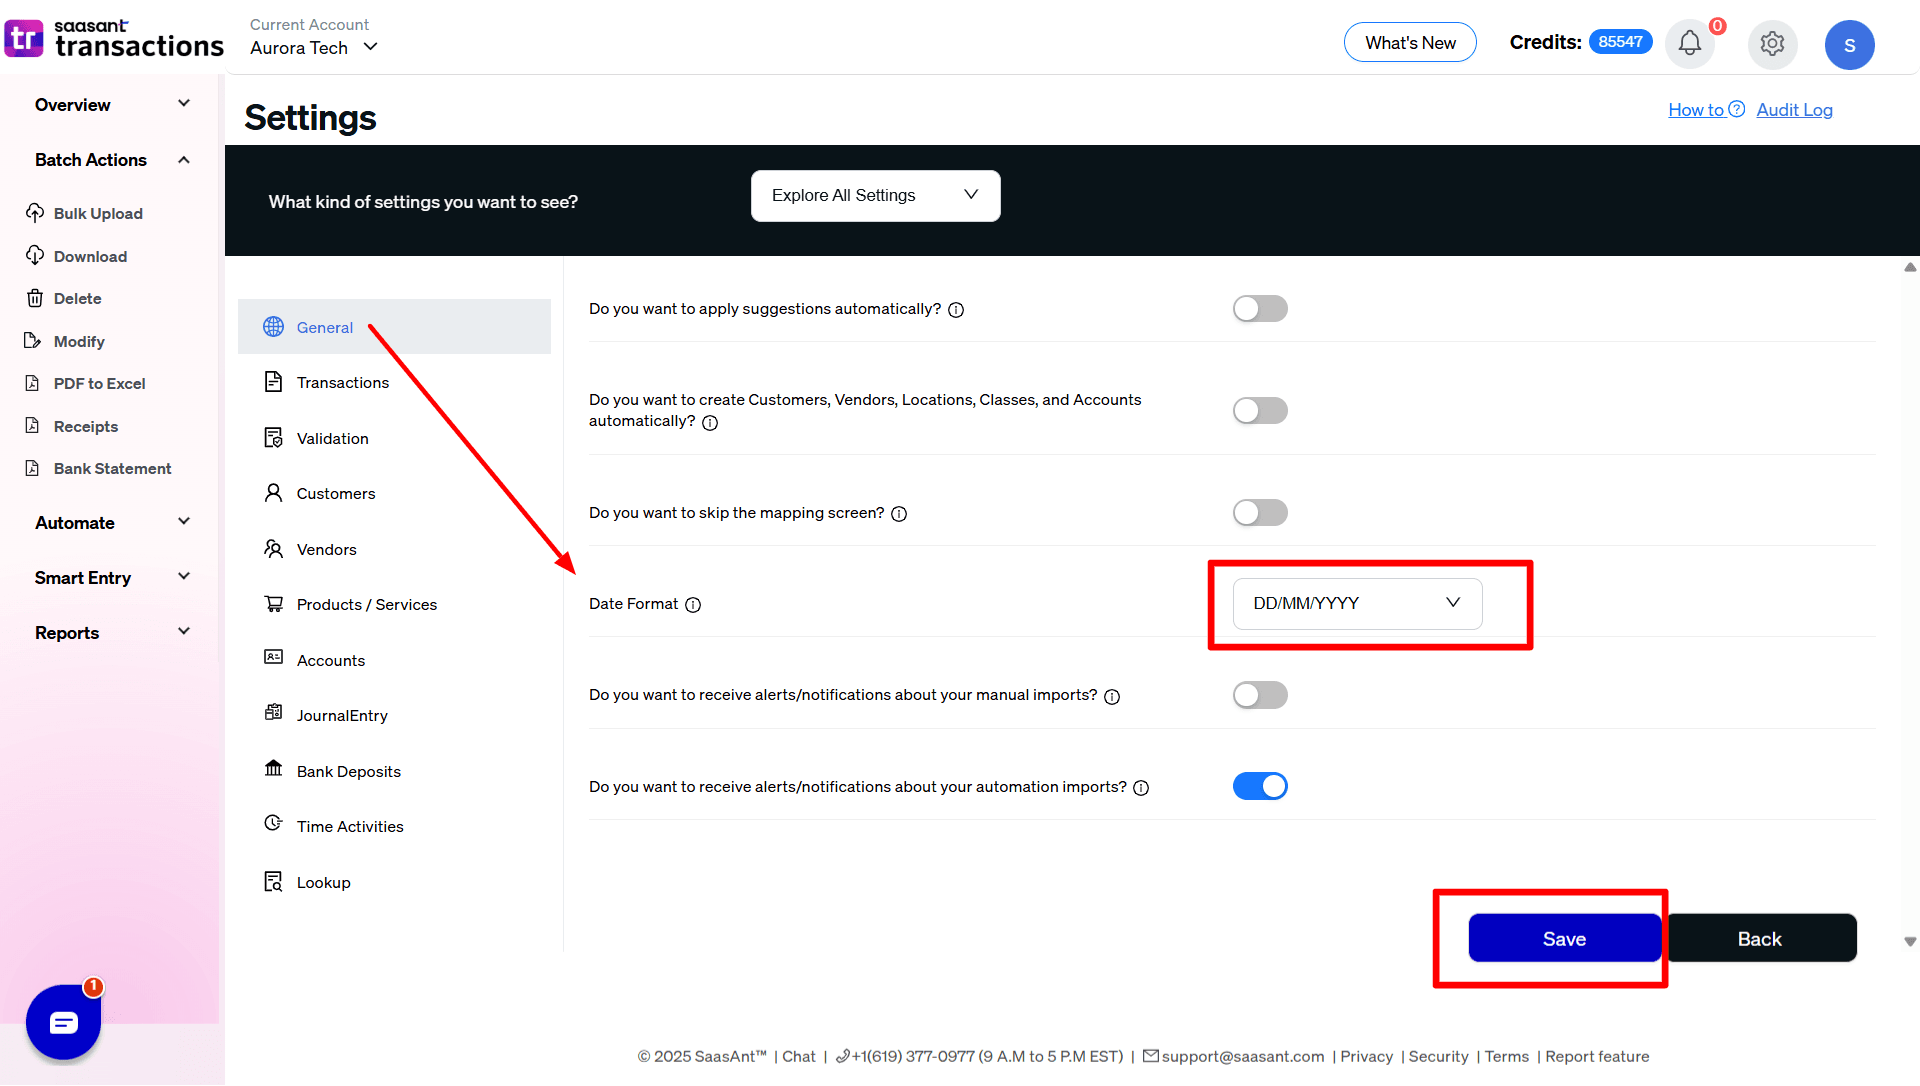Open the Explore All Settings dropdown
Image resolution: width=1920 pixels, height=1086 pixels.
tap(875, 196)
